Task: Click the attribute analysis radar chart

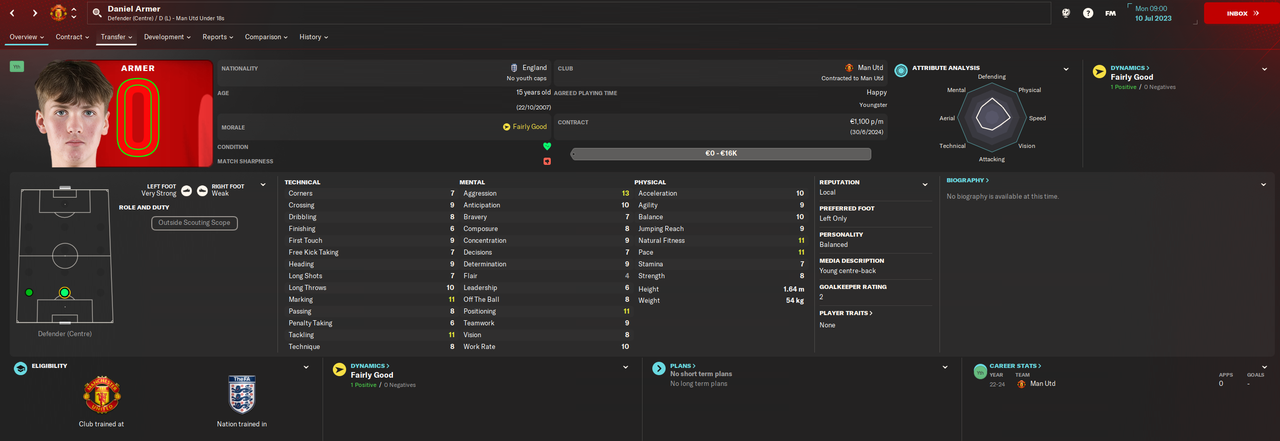Action: coord(991,118)
